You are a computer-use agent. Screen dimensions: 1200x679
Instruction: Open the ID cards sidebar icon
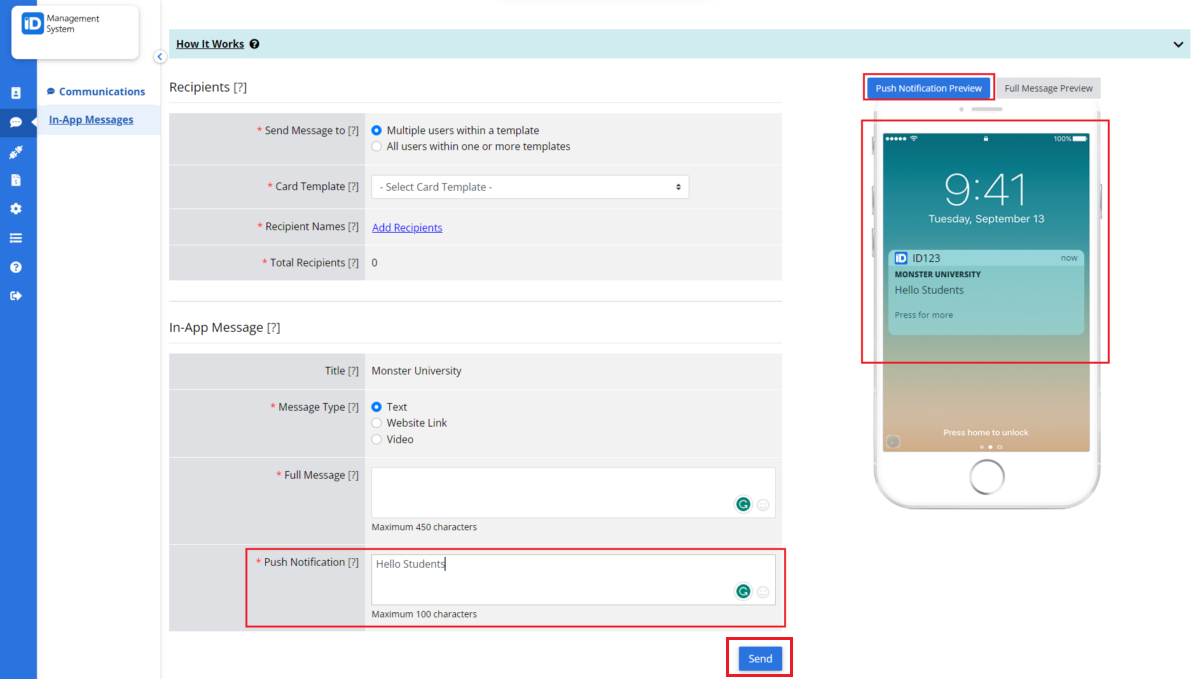coord(16,93)
